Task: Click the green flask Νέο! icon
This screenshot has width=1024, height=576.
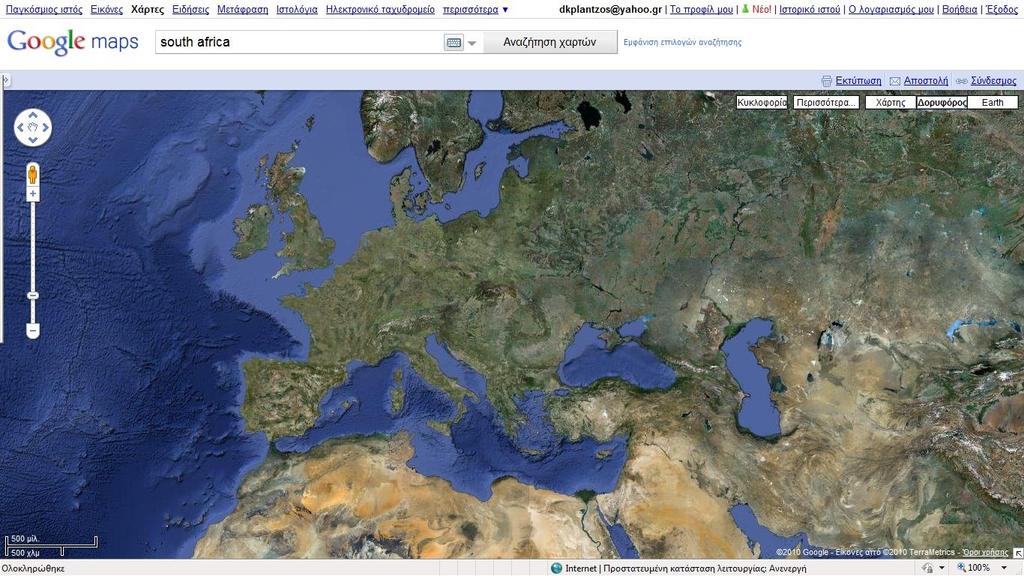Action: click(x=745, y=9)
